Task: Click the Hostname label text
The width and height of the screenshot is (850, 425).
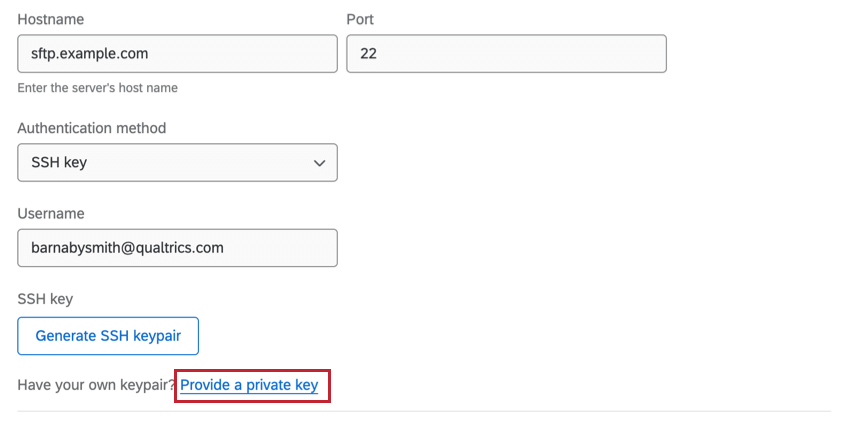Action: click(51, 19)
